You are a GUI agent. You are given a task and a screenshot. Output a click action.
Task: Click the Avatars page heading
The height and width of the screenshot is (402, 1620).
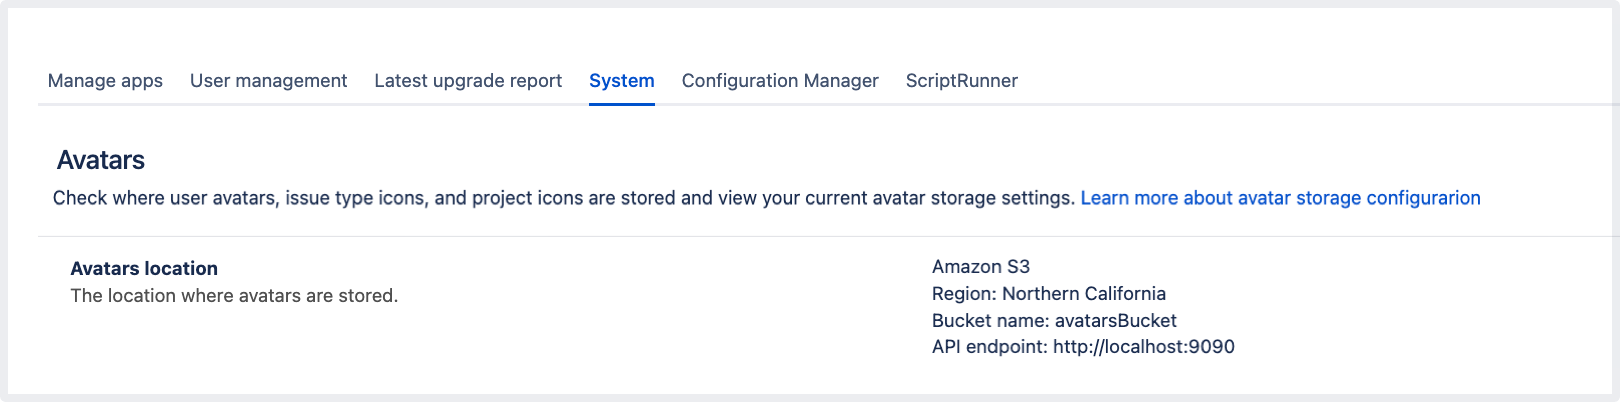[x=101, y=160]
